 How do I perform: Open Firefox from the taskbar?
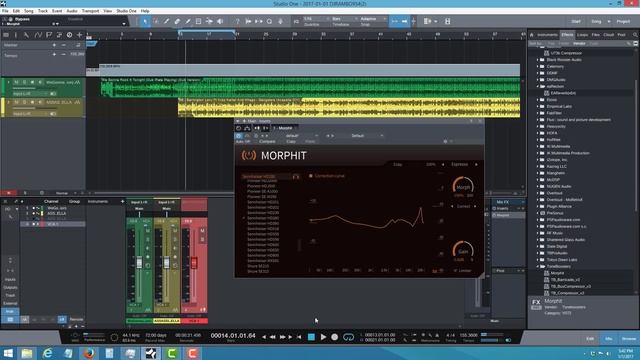click(x=89, y=353)
